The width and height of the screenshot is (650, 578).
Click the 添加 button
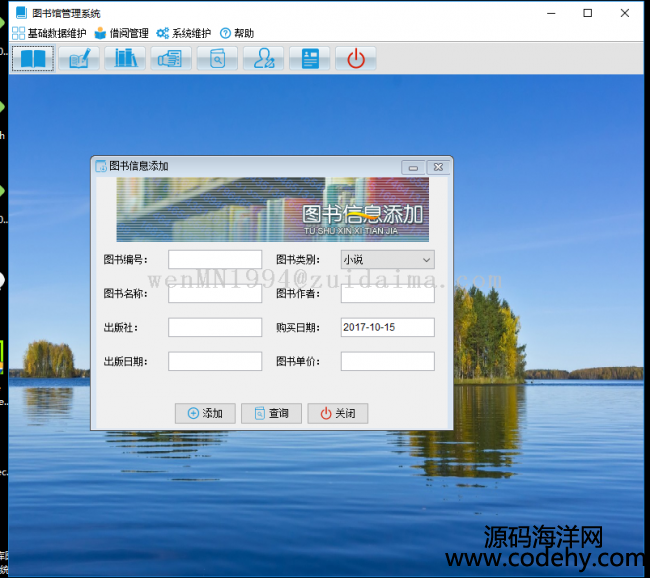(x=205, y=413)
